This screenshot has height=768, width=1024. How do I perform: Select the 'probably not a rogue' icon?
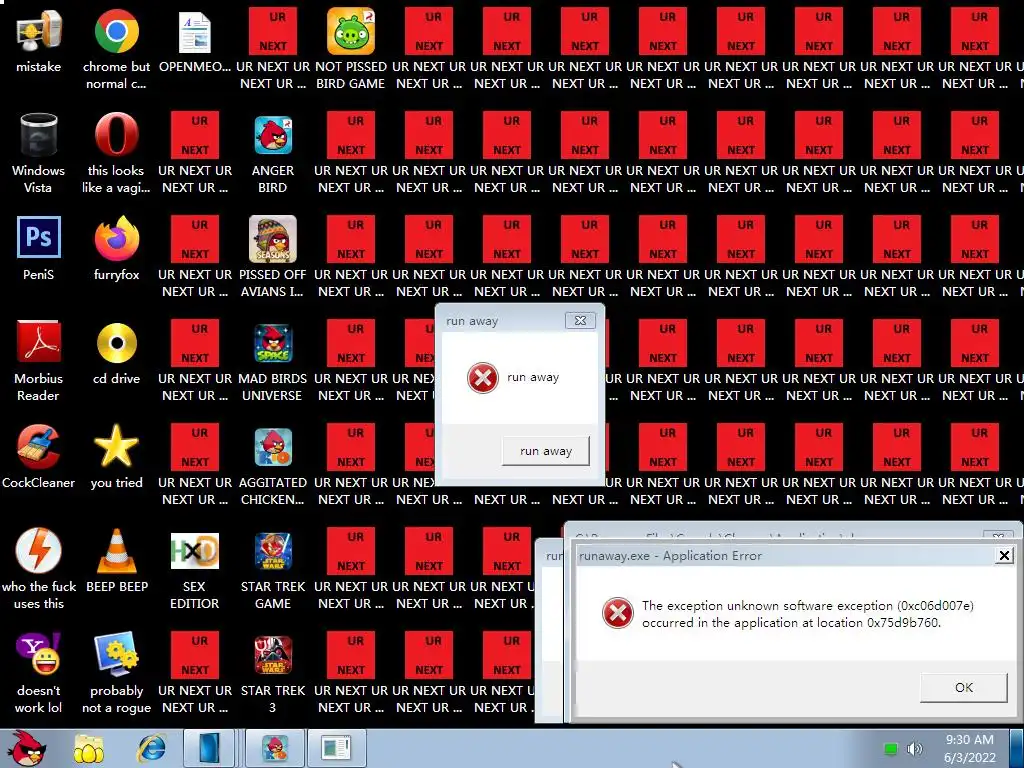(x=116, y=654)
